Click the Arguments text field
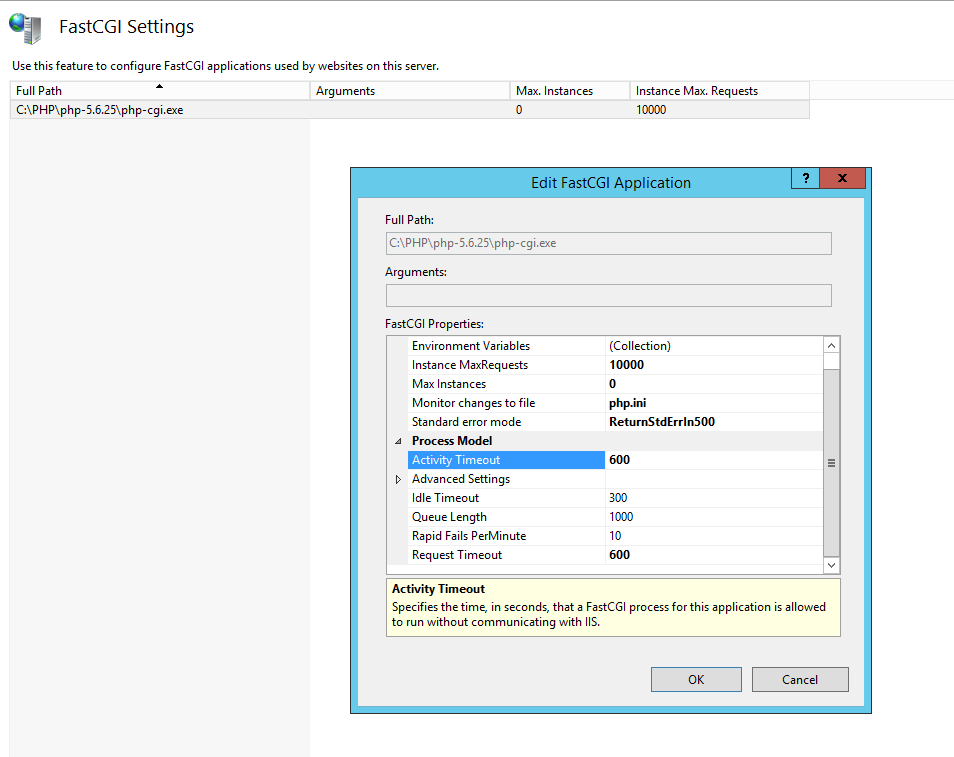The image size is (954, 757). tap(608, 296)
